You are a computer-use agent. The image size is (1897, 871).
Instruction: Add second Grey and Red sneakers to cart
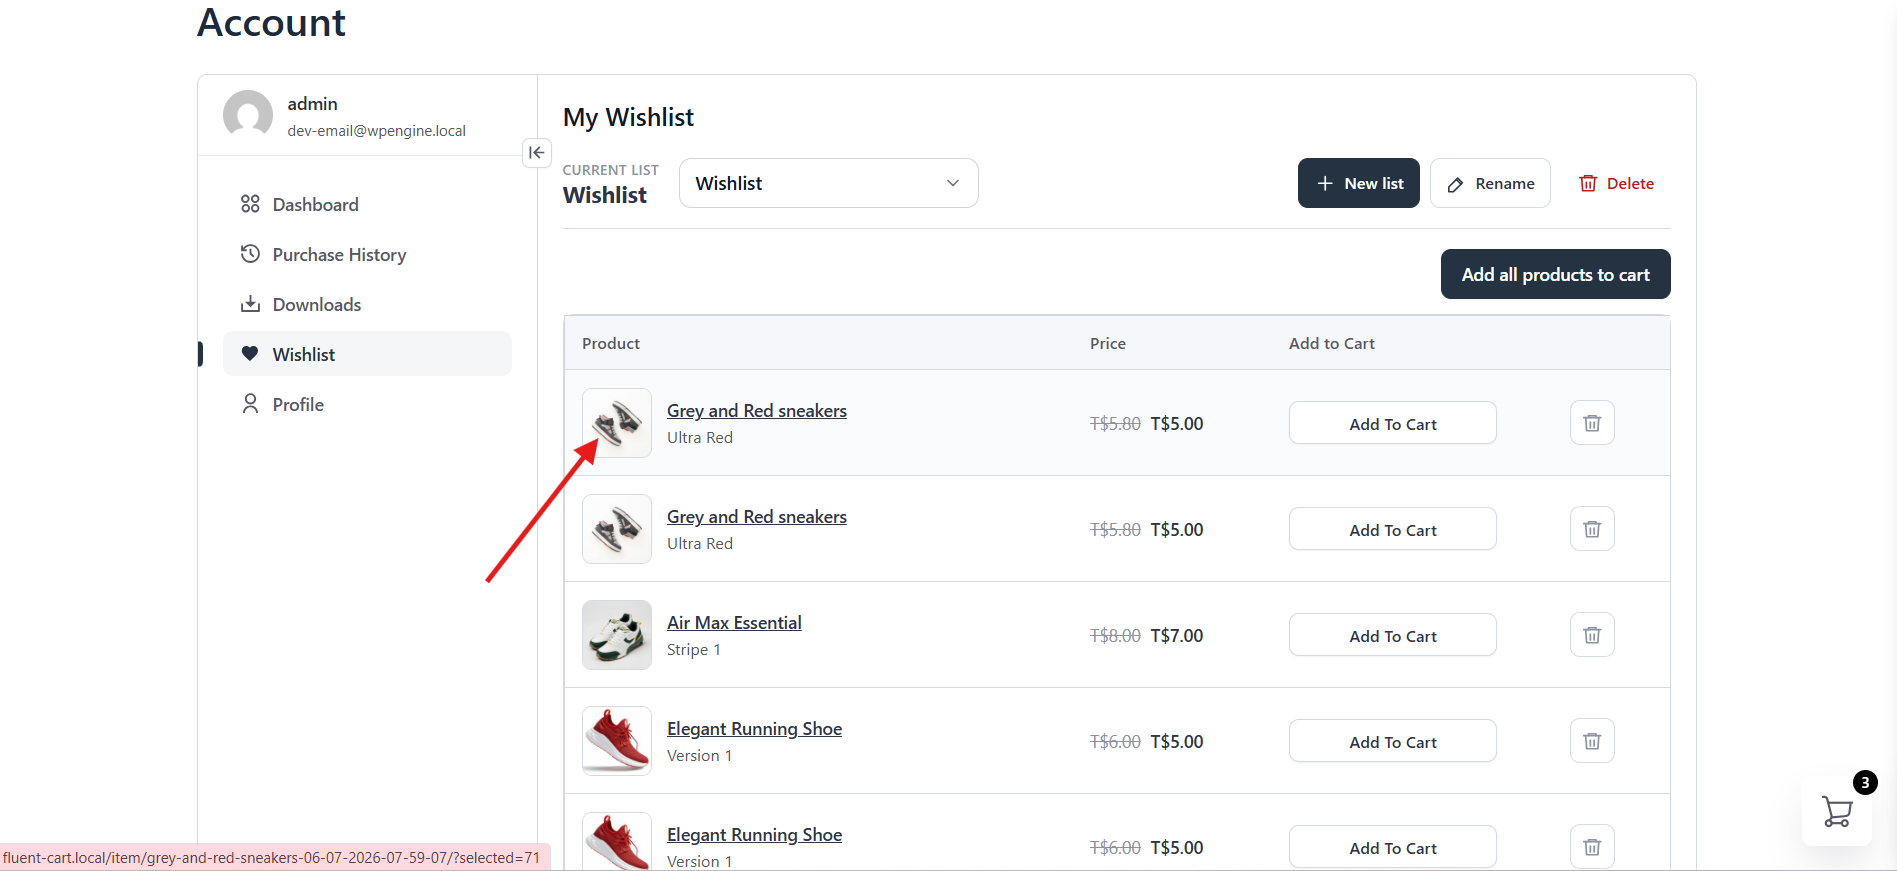(1392, 529)
